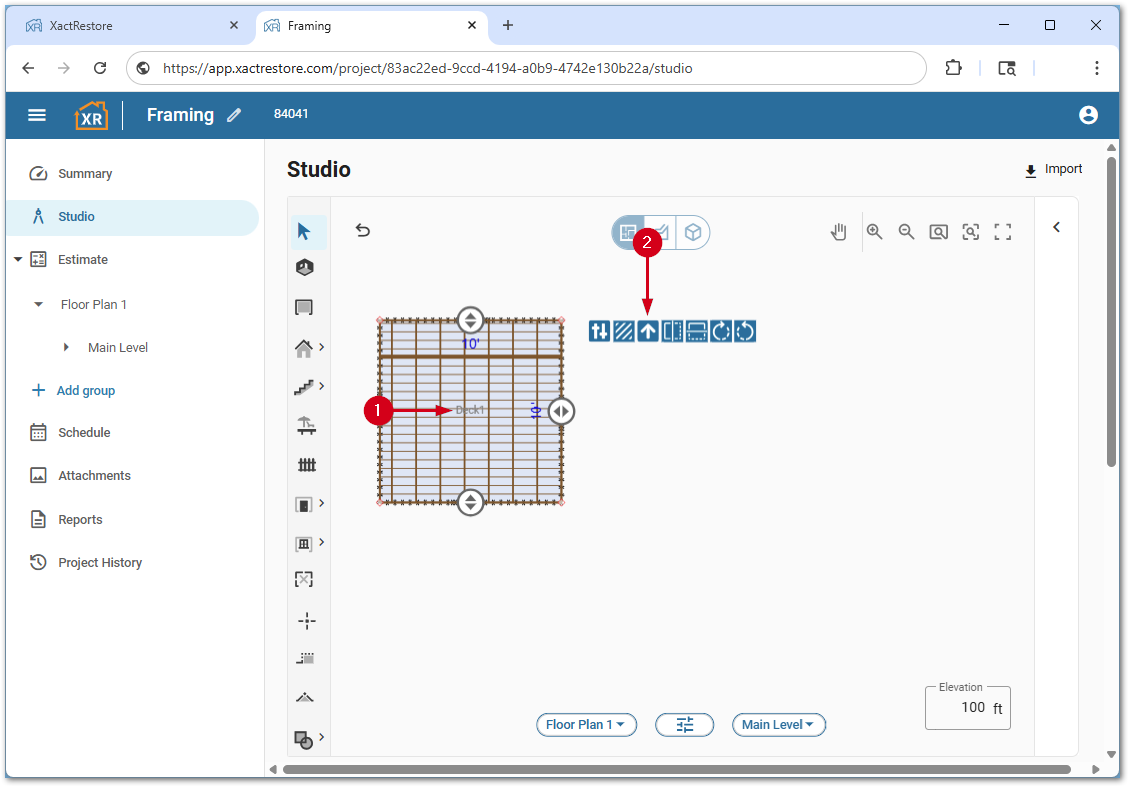
Task: Click Add group in the sidebar
Action: tap(86, 390)
